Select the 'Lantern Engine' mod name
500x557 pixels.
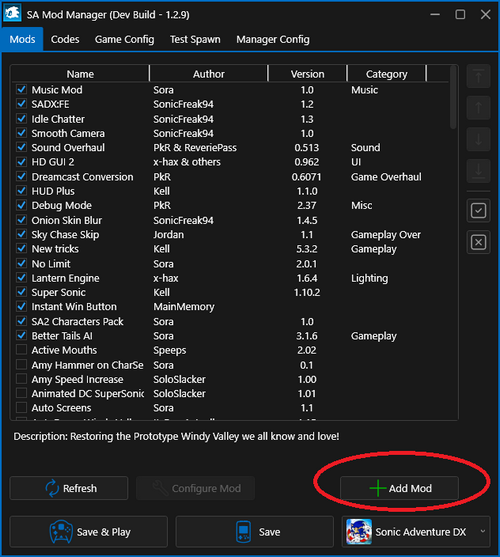coord(65,278)
